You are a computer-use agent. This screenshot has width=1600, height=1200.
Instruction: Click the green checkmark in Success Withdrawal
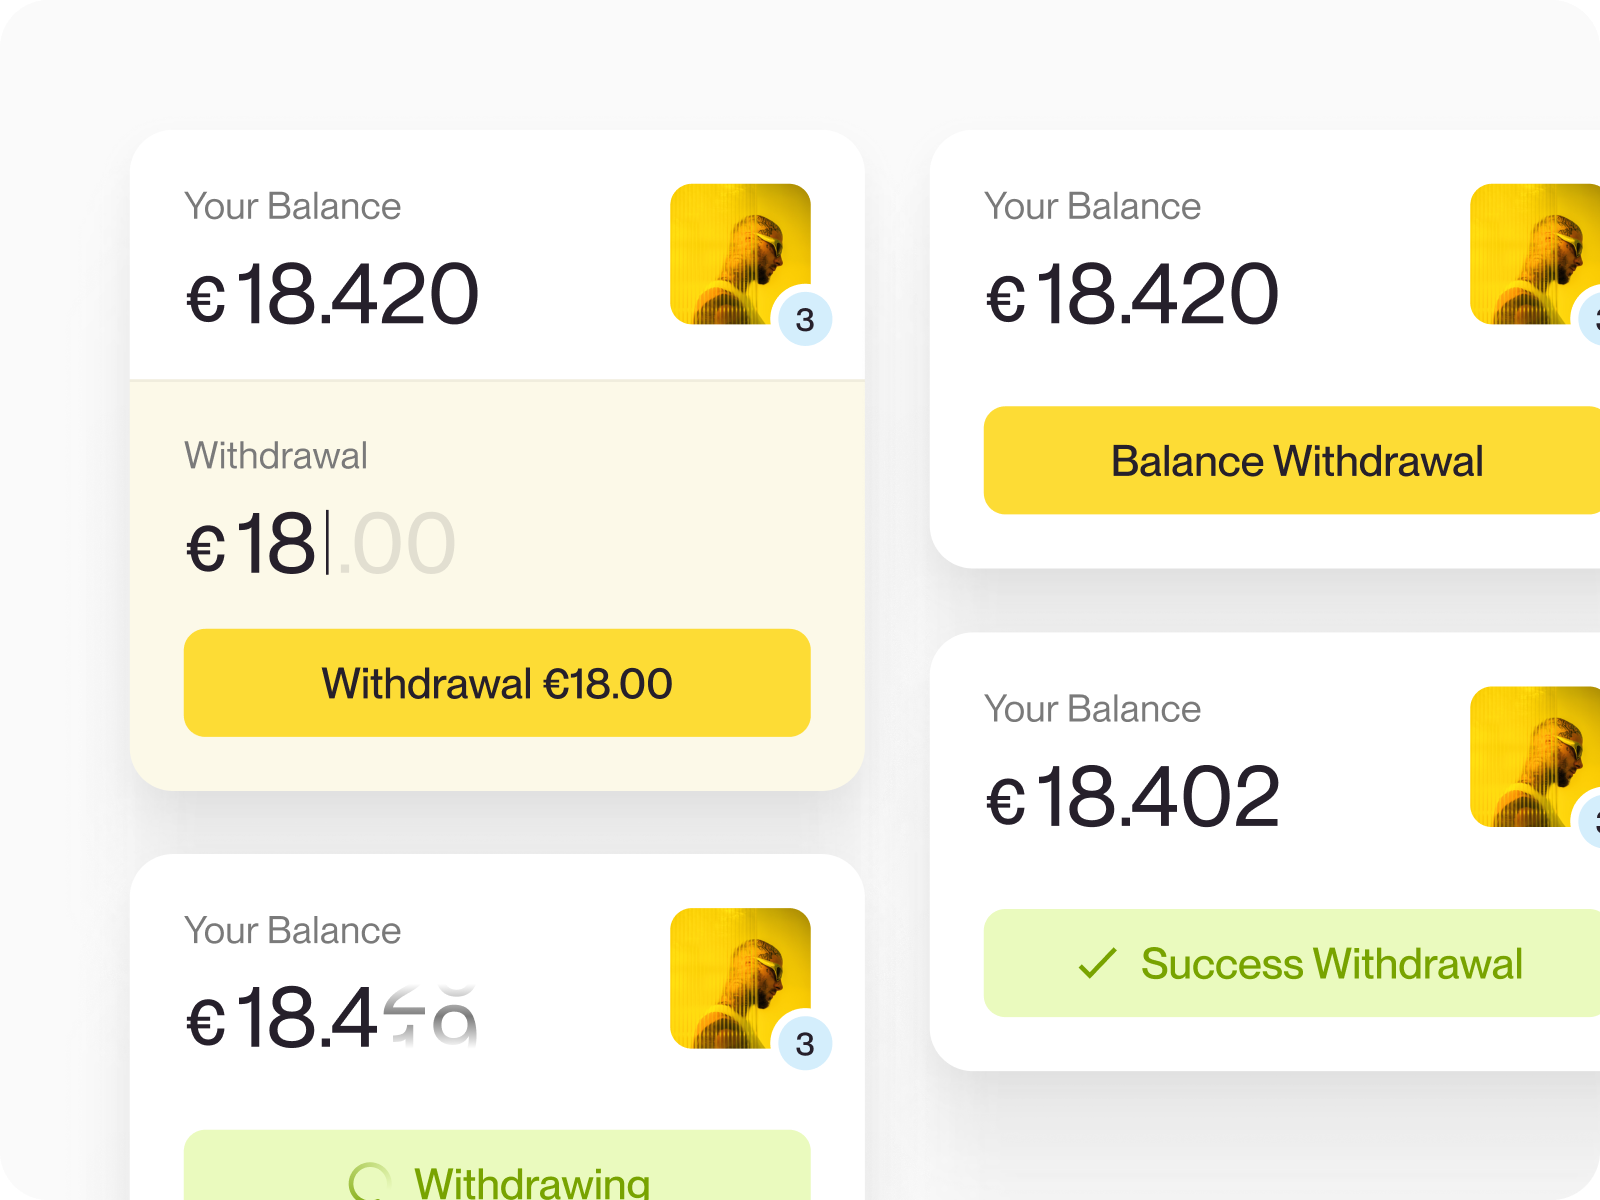(x=1096, y=965)
